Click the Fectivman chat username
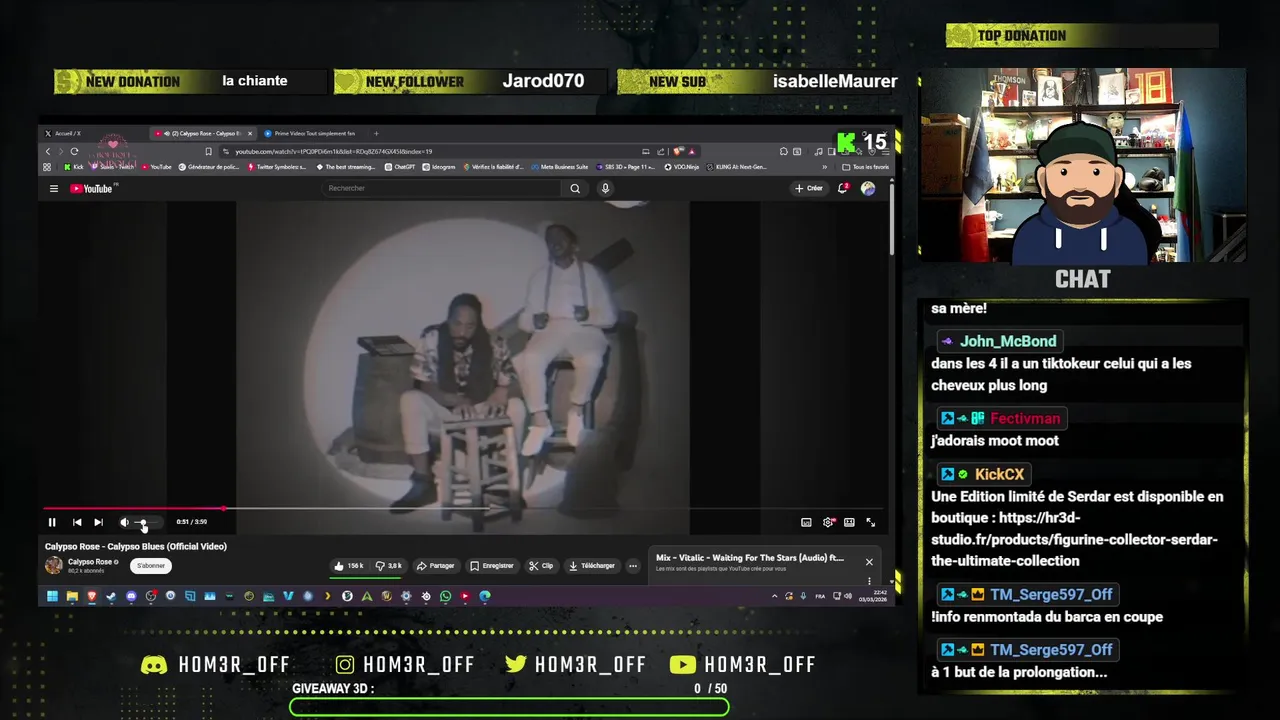Screen dimensions: 1280x720 point(1025,419)
